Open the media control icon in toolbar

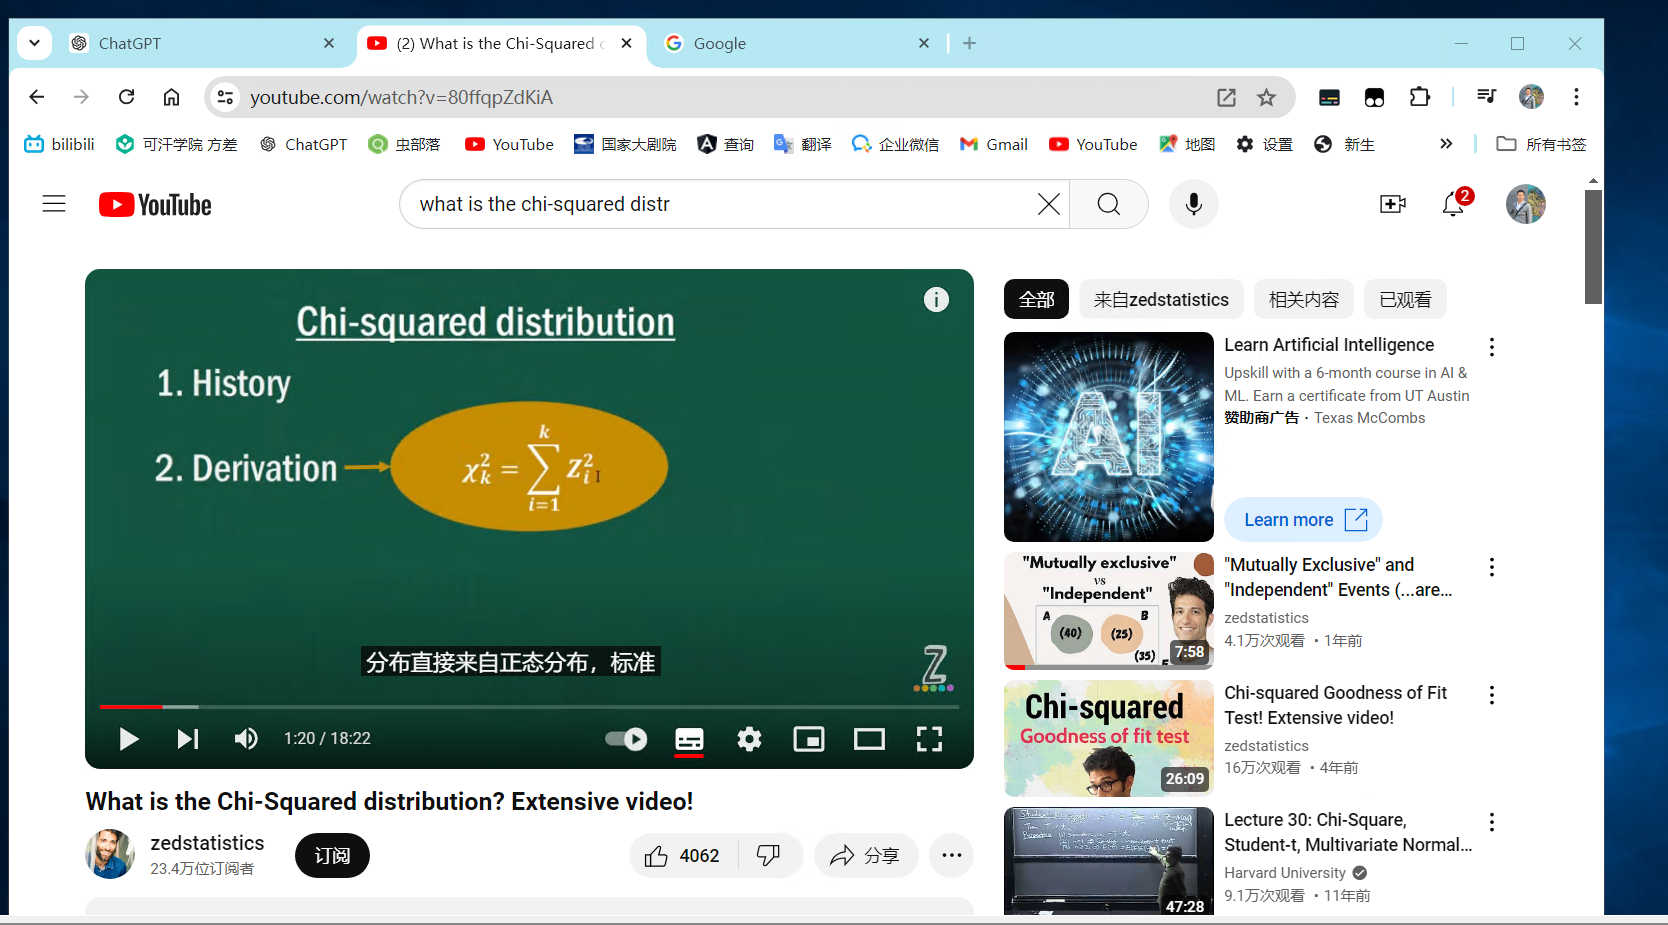[x=1486, y=97]
